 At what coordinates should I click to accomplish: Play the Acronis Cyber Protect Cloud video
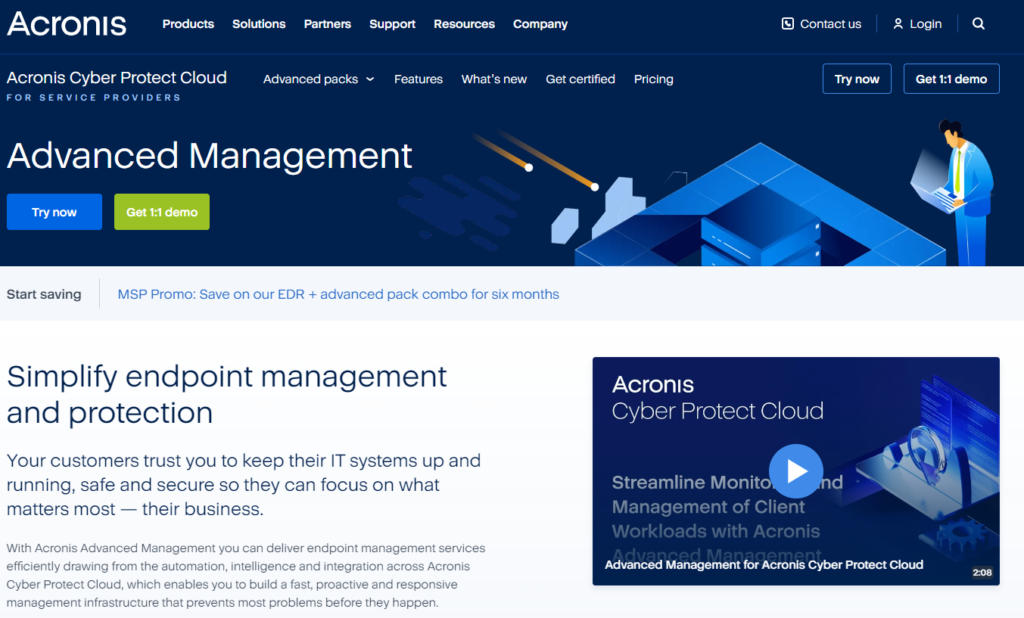click(795, 471)
